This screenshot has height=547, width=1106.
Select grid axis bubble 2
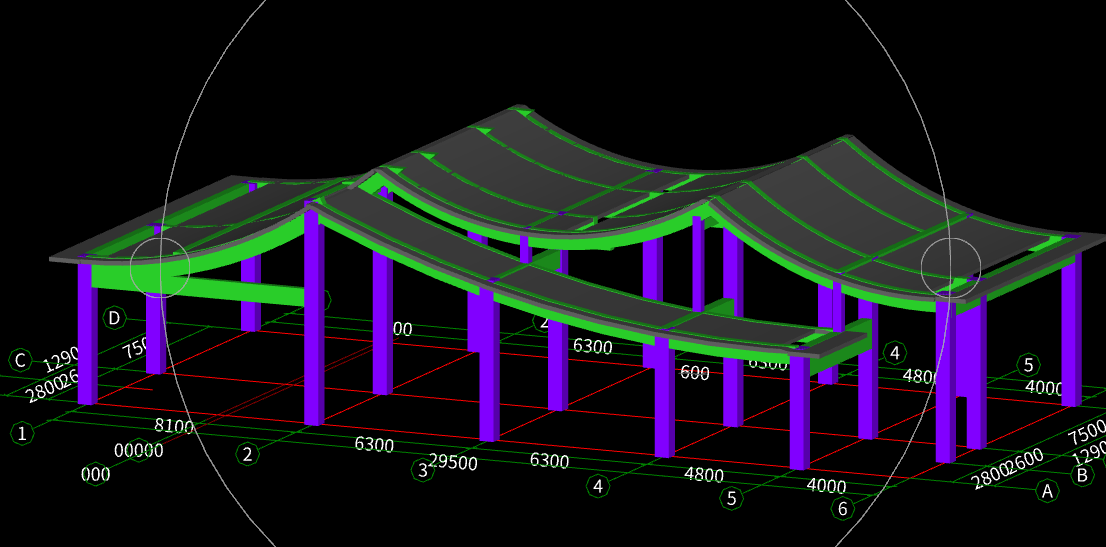[248, 454]
